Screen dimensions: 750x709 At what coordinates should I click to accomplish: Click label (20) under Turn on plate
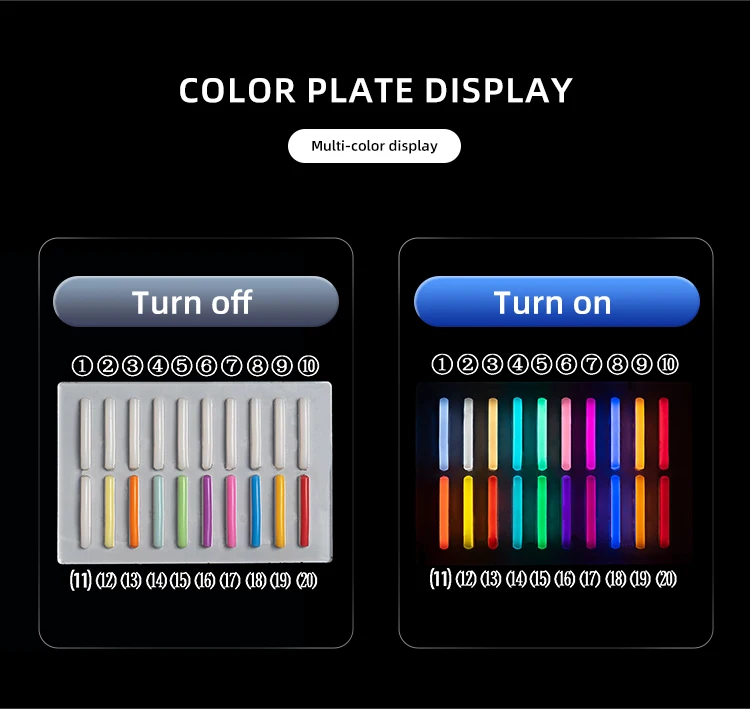pyautogui.click(x=666, y=579)
